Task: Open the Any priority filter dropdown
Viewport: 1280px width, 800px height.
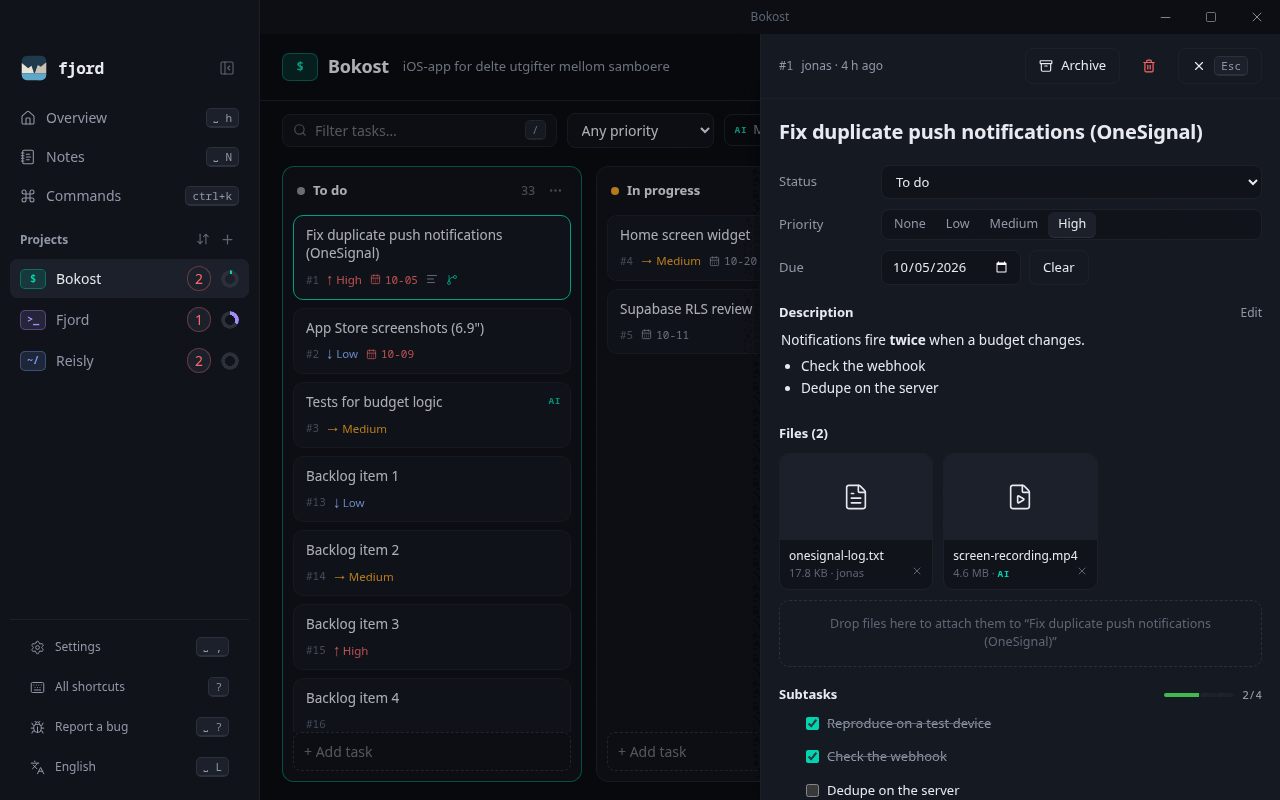Action: pyautogui.click(x=640, y=130)
